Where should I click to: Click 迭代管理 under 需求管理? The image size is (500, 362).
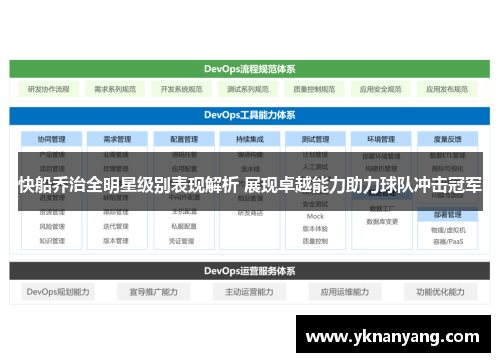[x=116, y=226]
